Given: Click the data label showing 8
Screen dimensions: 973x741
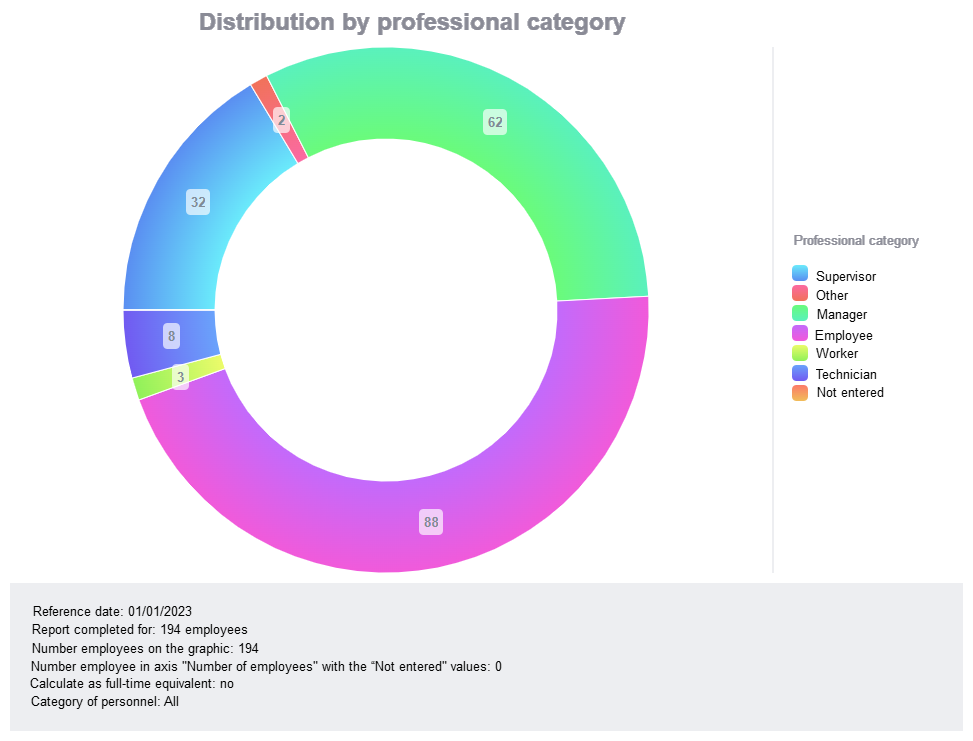Looking at the screenshot, I should click(x=172, y=336).
